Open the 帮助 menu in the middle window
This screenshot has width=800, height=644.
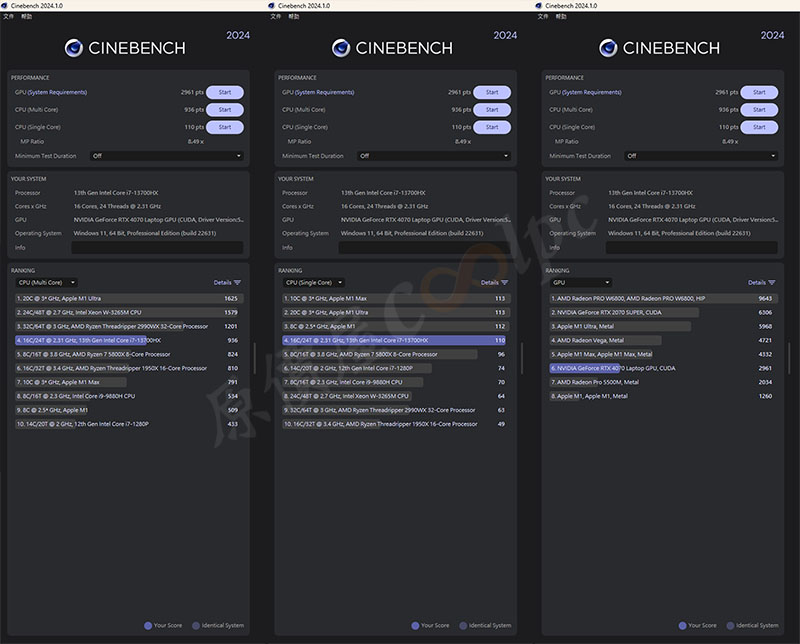coord(294,16)
